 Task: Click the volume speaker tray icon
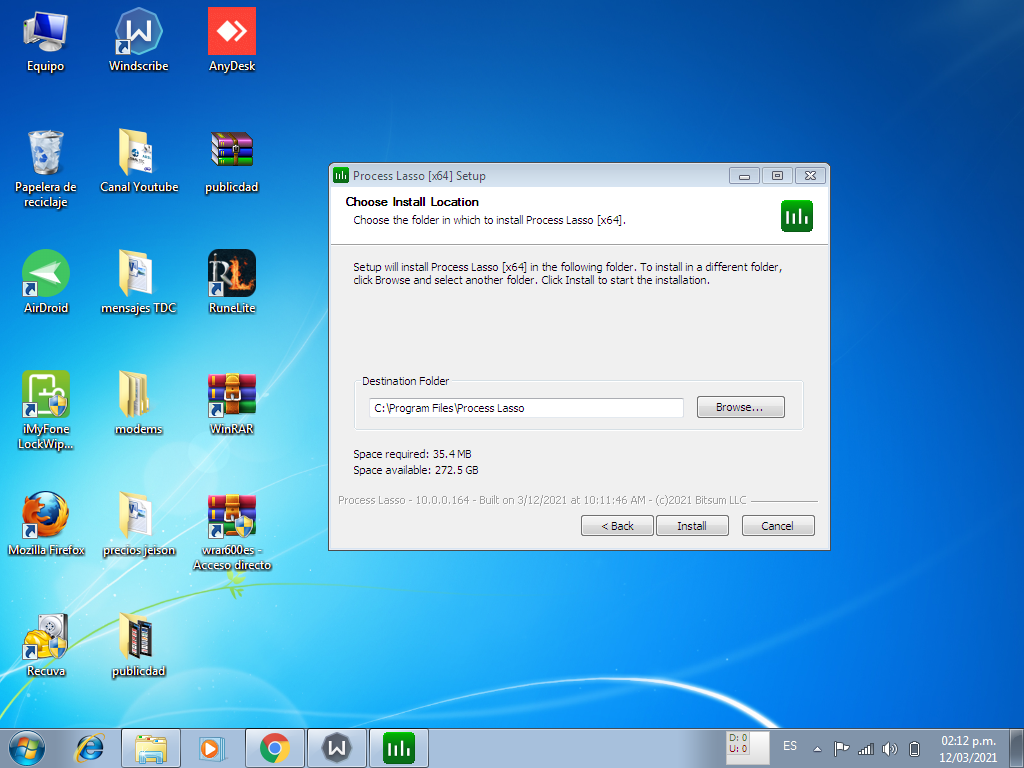(x=889, y=748)
